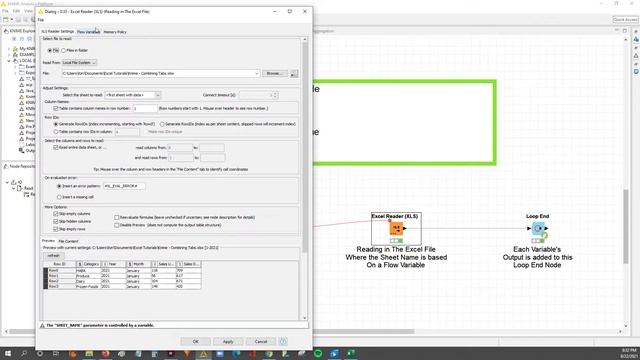Click the Month column header in preview
The width and height of the screenshot is (640, 360).
[138, 264]
